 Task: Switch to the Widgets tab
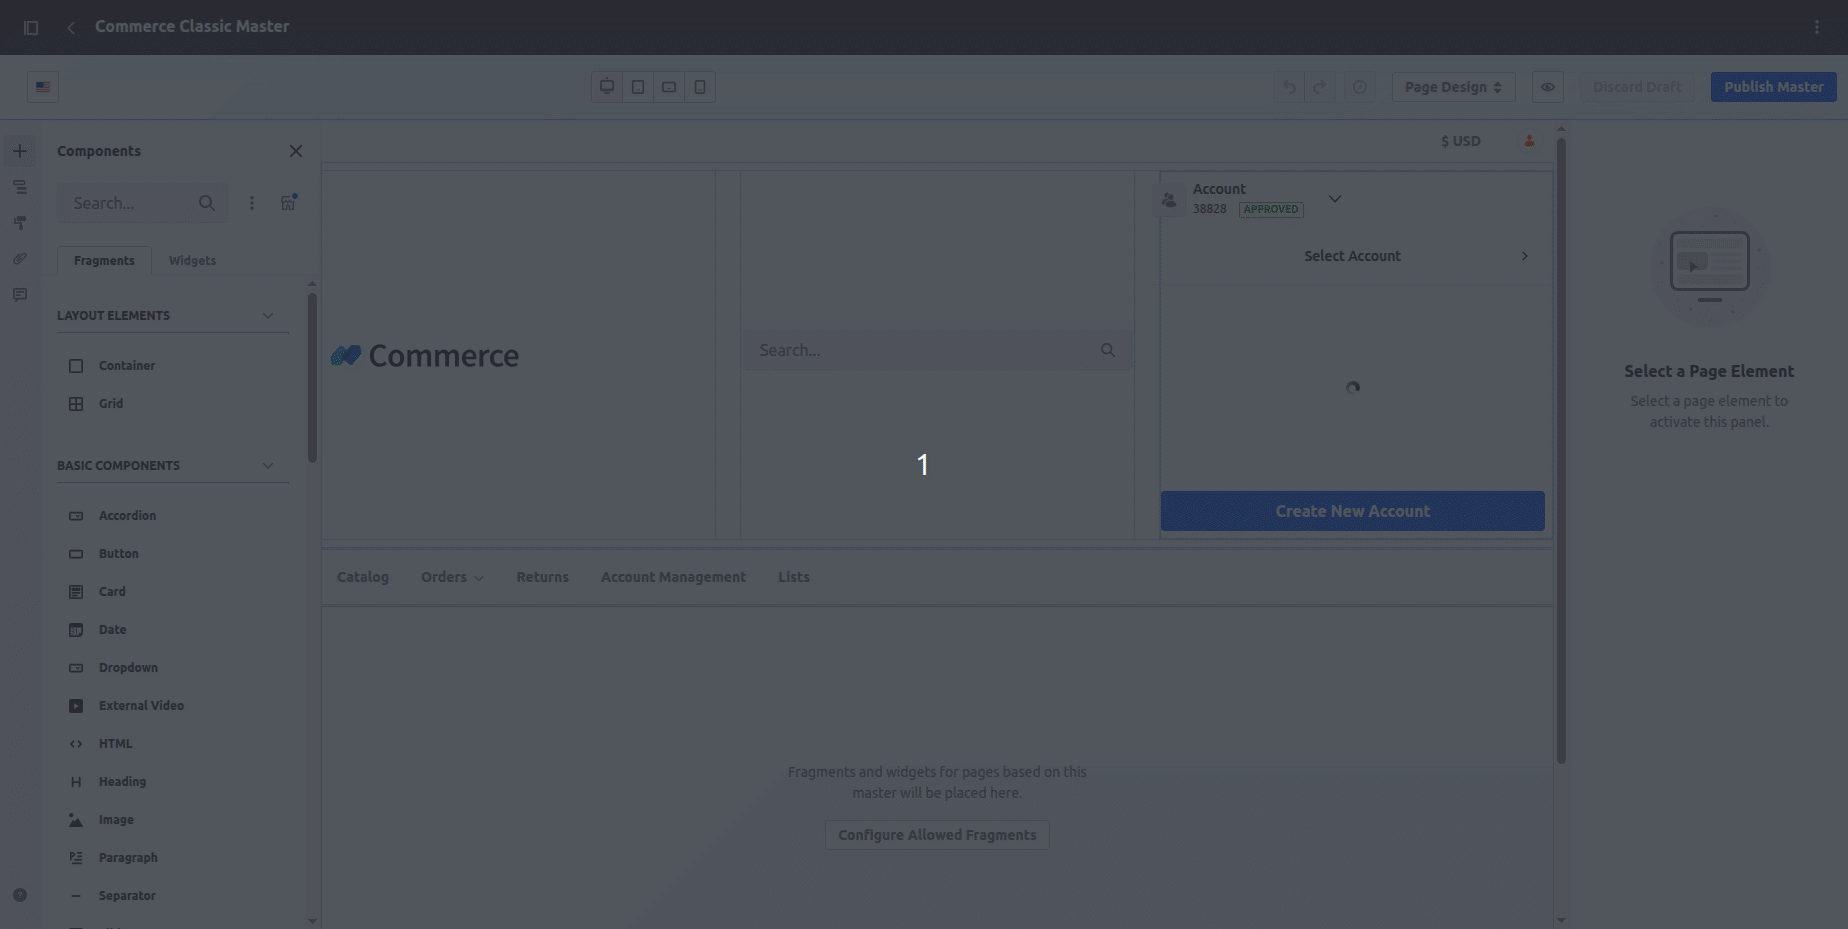pyautogui.click(x=192, y=261)
